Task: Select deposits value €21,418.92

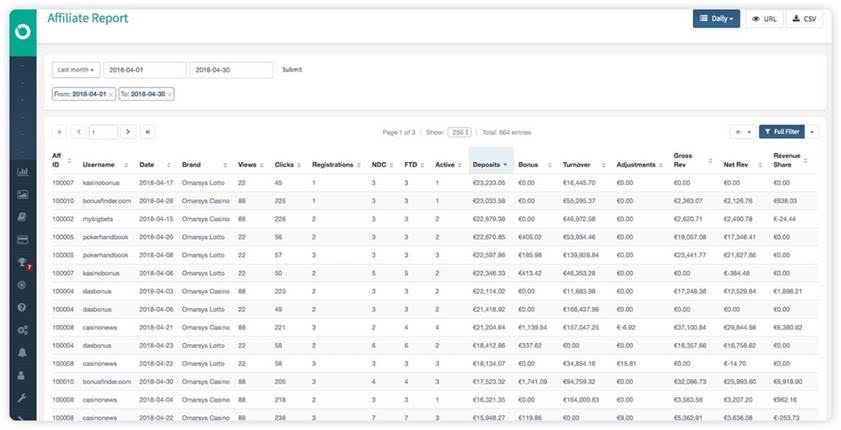Action: click(489, 309)
